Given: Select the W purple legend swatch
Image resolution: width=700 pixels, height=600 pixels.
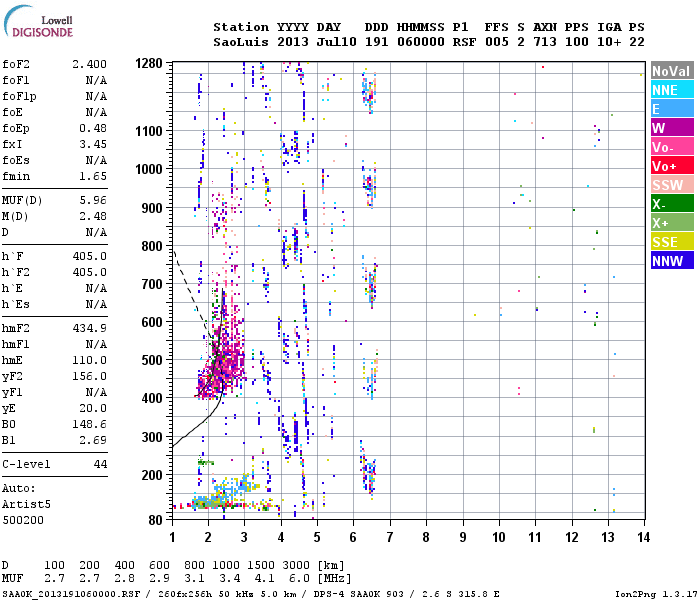Looking at the screenshot, I should tap(672, 128).
